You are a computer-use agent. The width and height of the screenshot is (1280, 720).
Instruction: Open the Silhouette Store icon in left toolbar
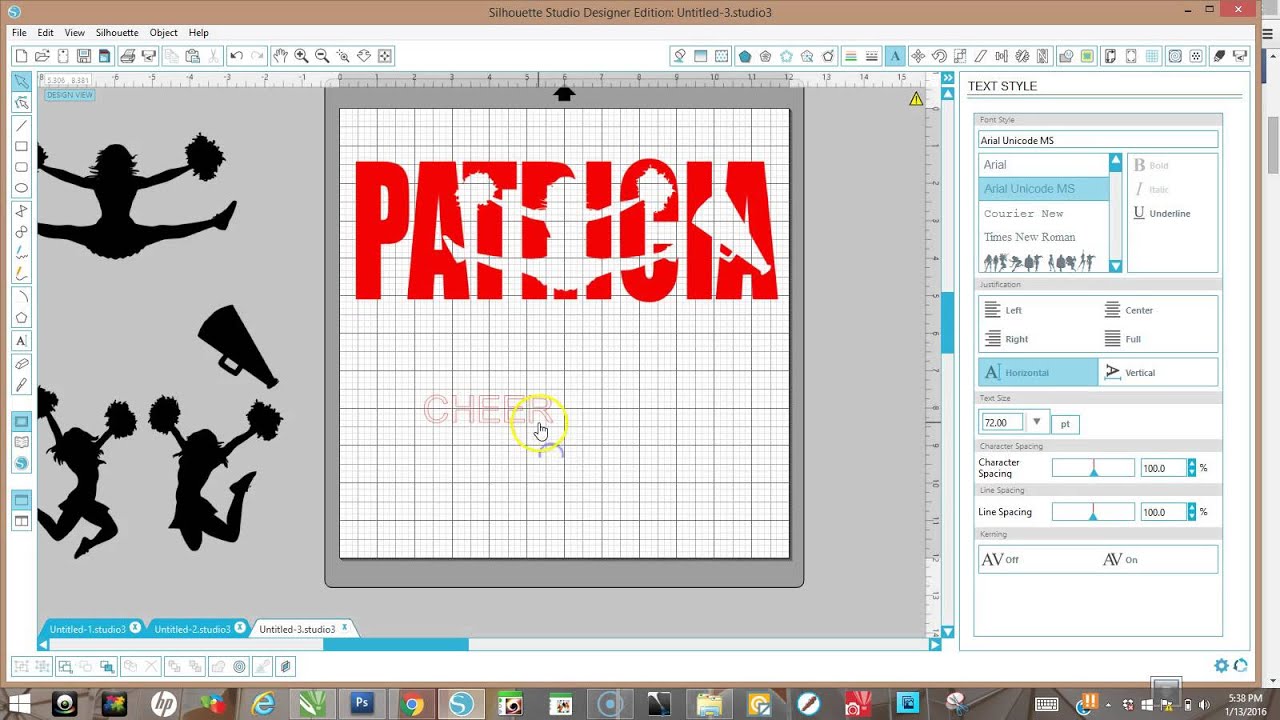tap(21, 463)
